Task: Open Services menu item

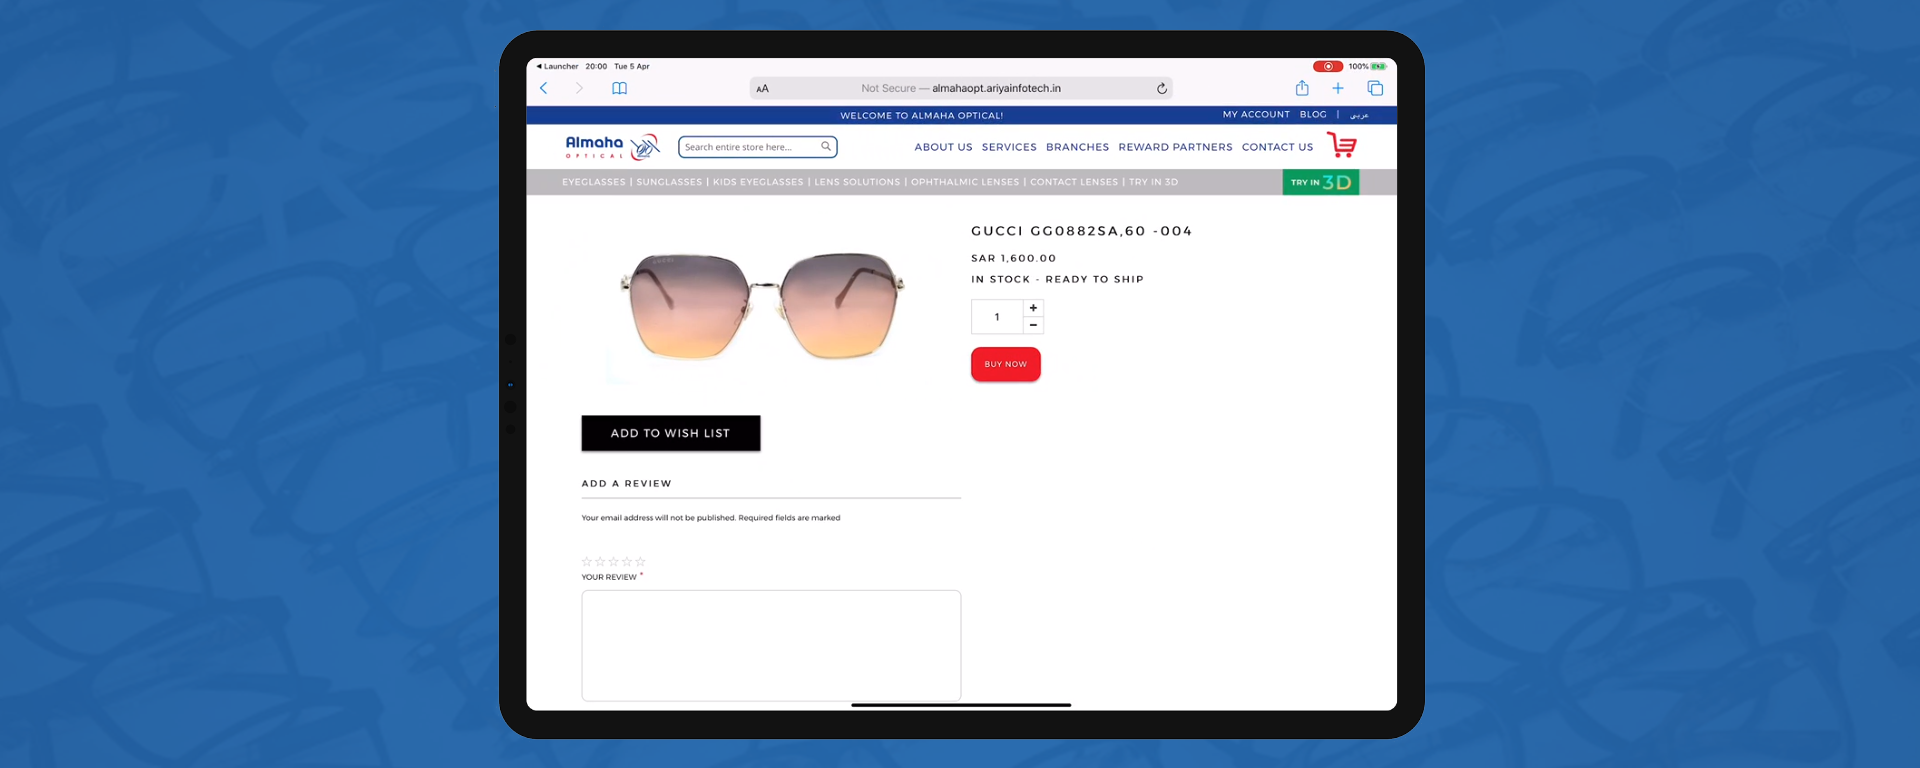Action: click(x=1009, y=147)
